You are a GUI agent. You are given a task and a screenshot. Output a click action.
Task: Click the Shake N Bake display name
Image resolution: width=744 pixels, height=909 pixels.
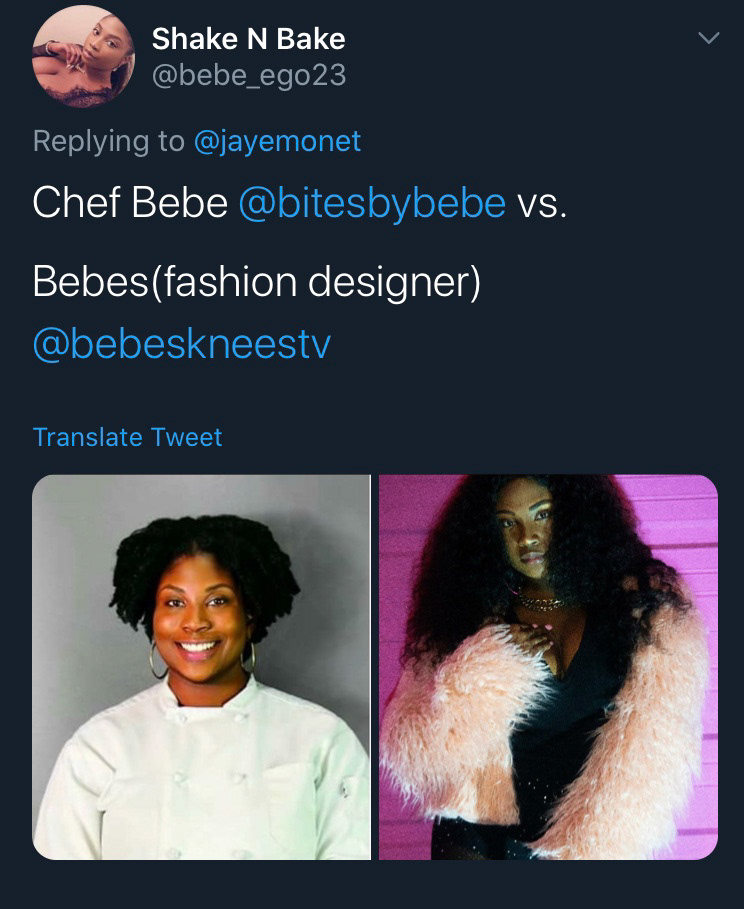pos(248,39)
